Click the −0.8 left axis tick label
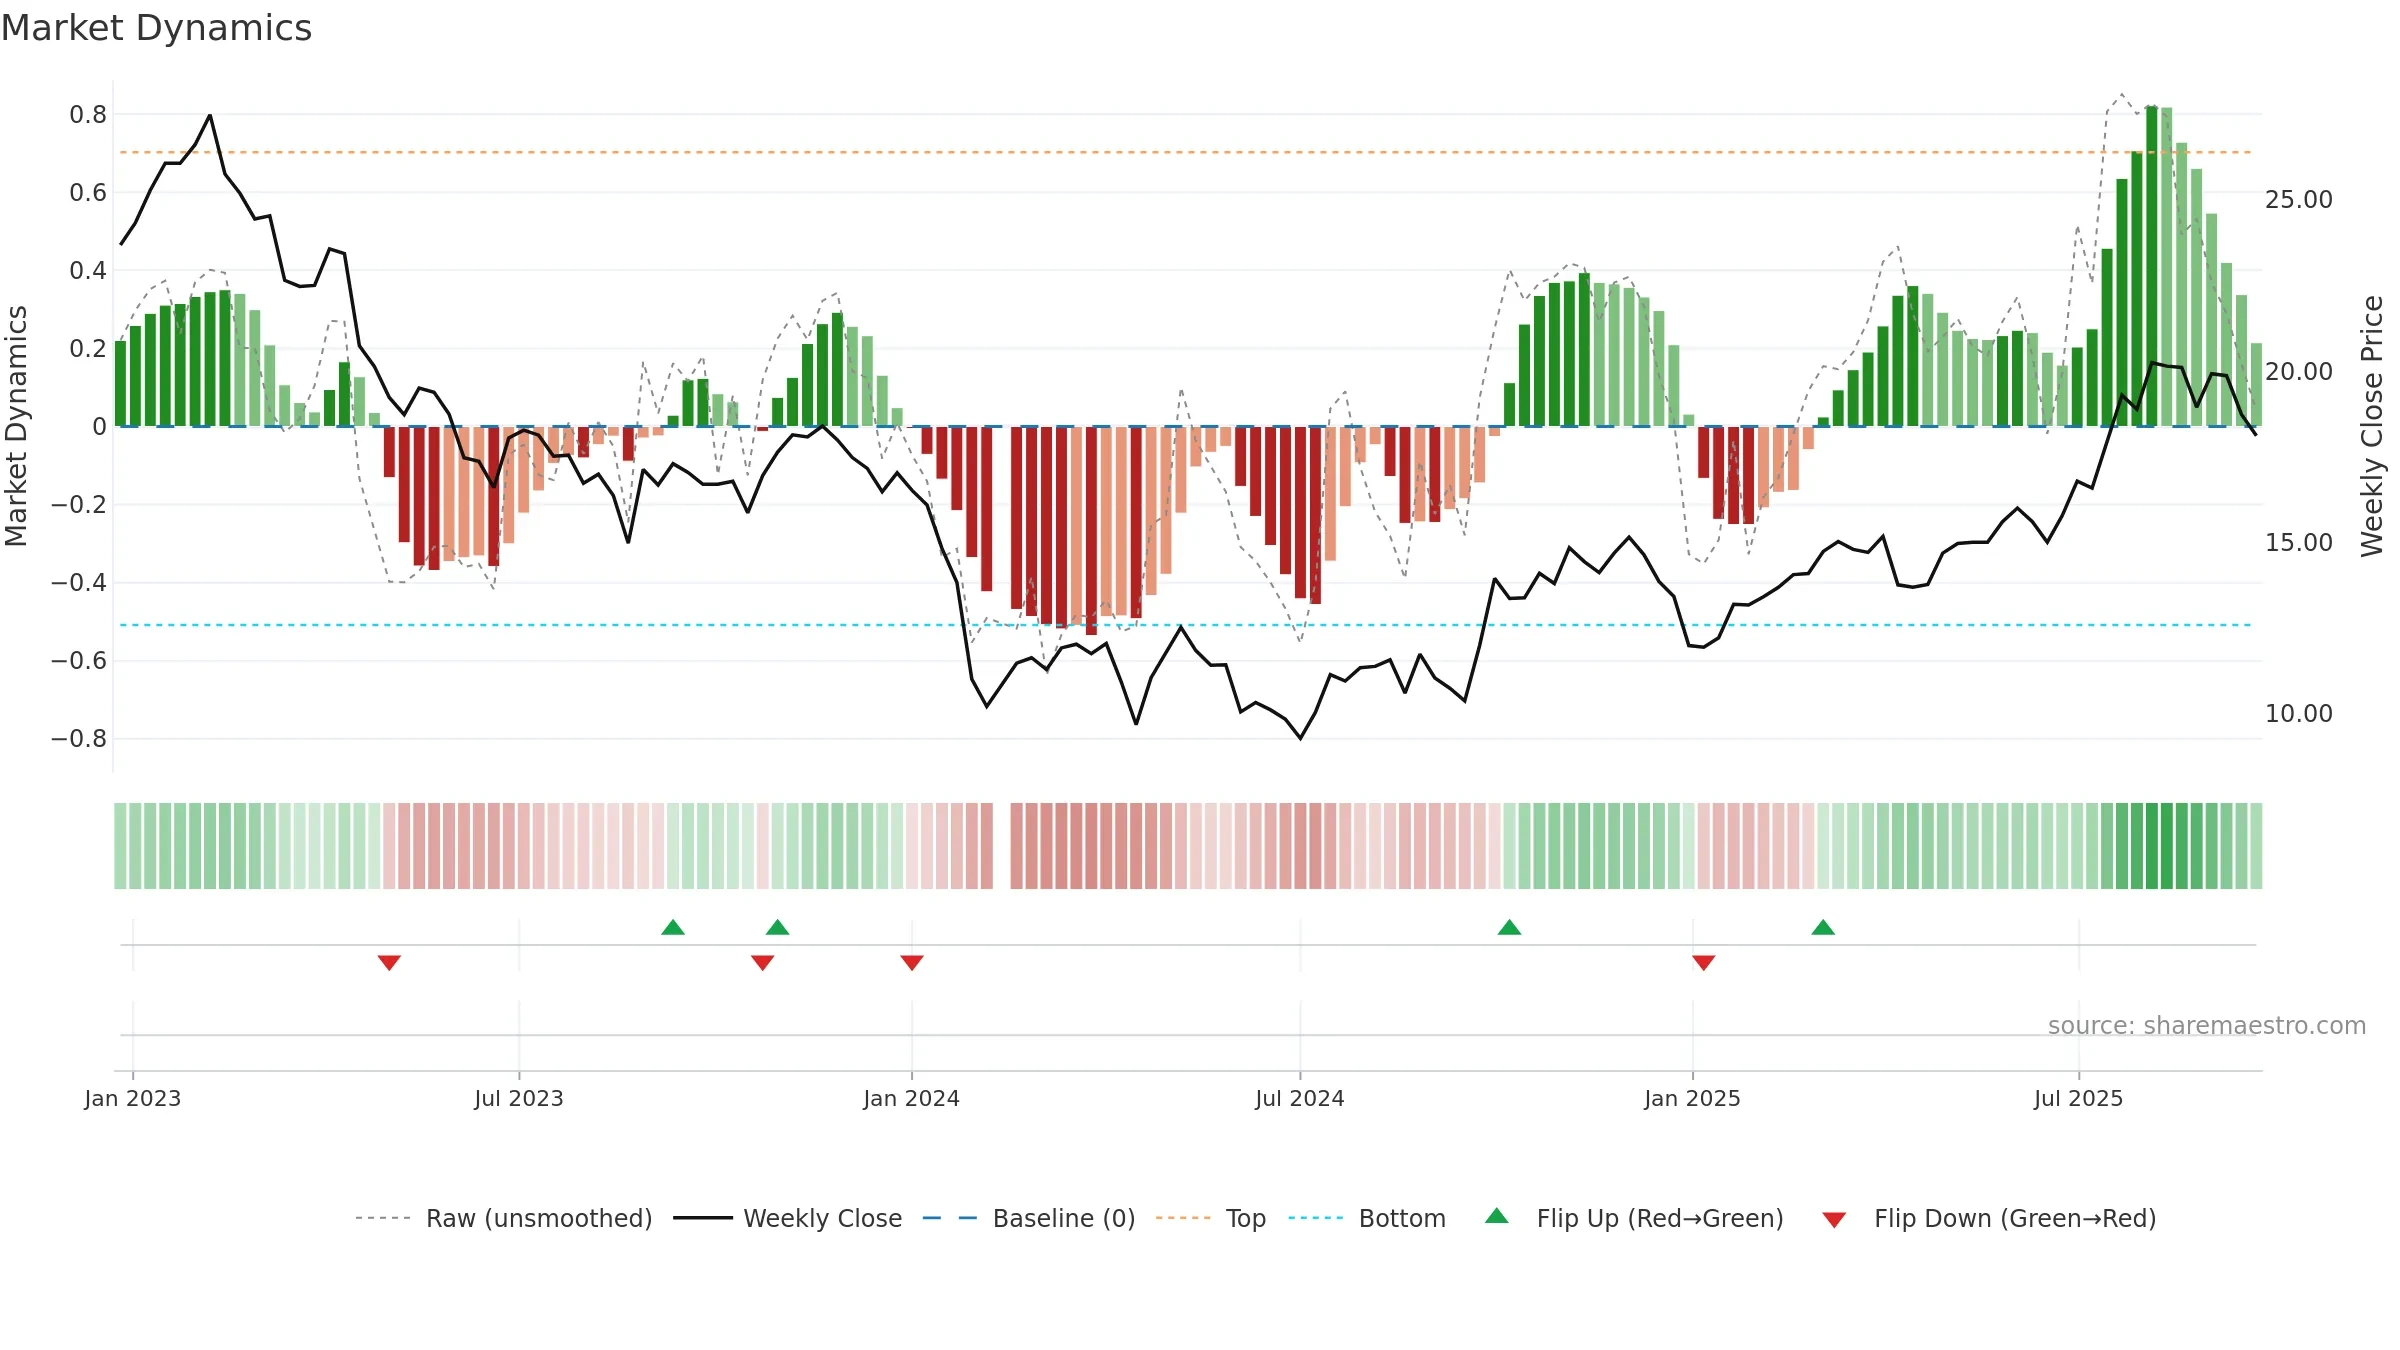The width and height of the screenshot is (2400, 1350). pyautogui.click(x=79, y=739)
